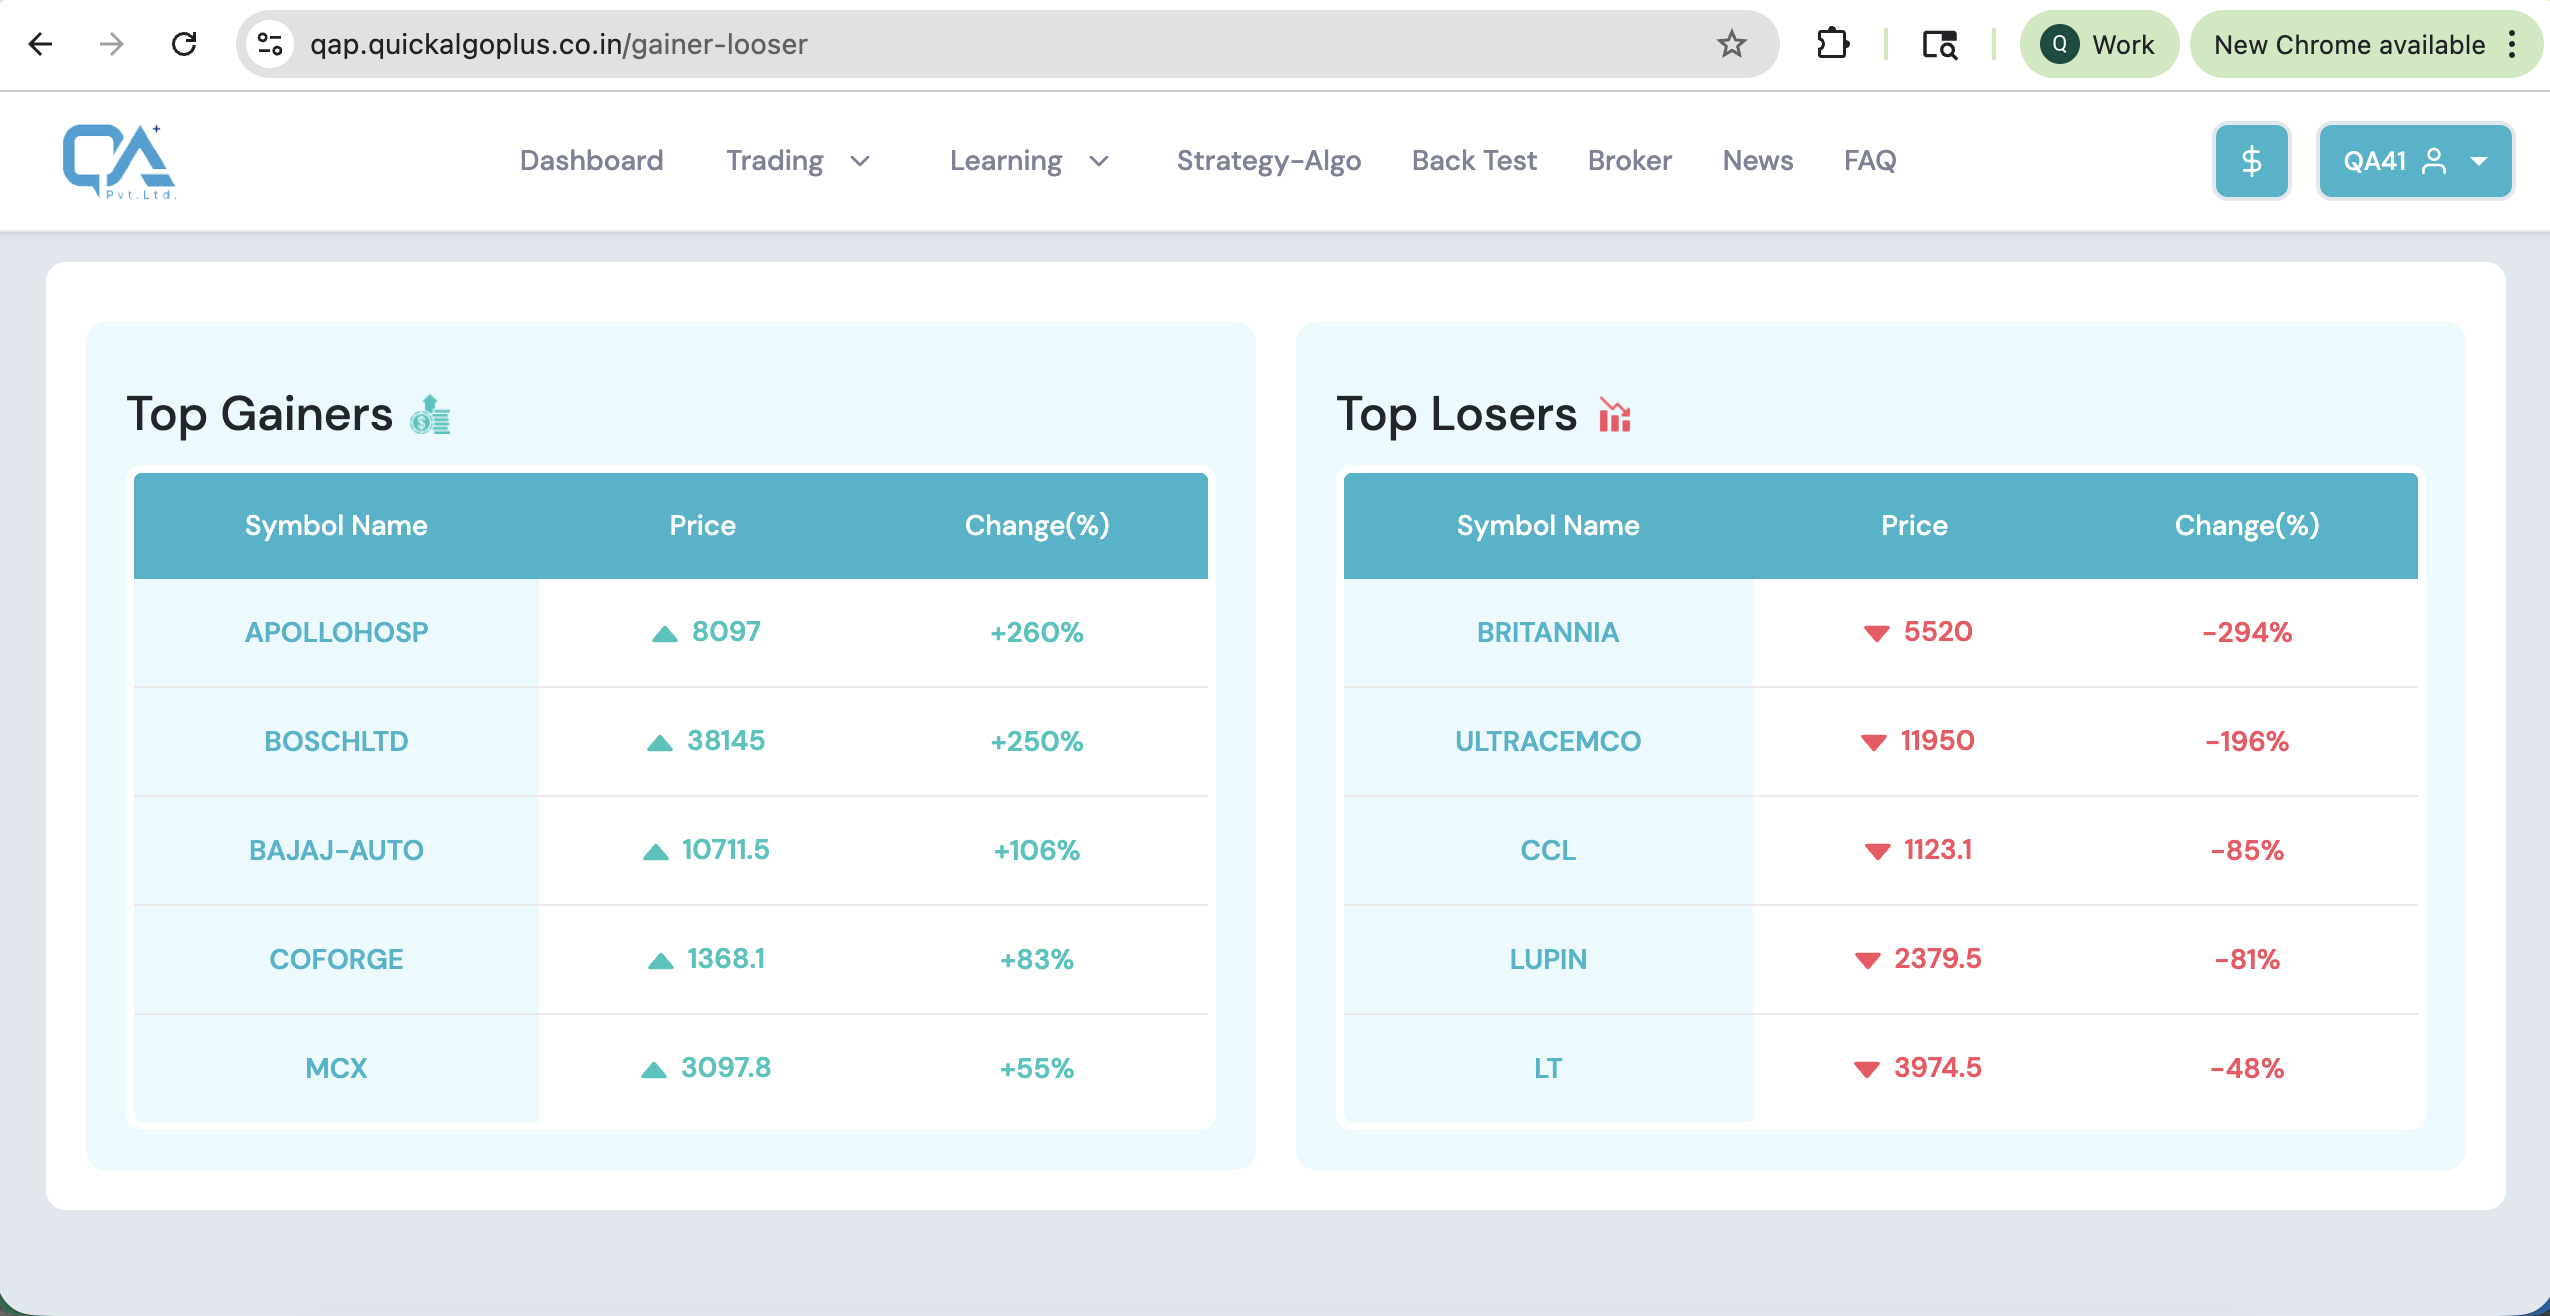Click the QA Pvt. Ltd. logo

click(119, 161)
